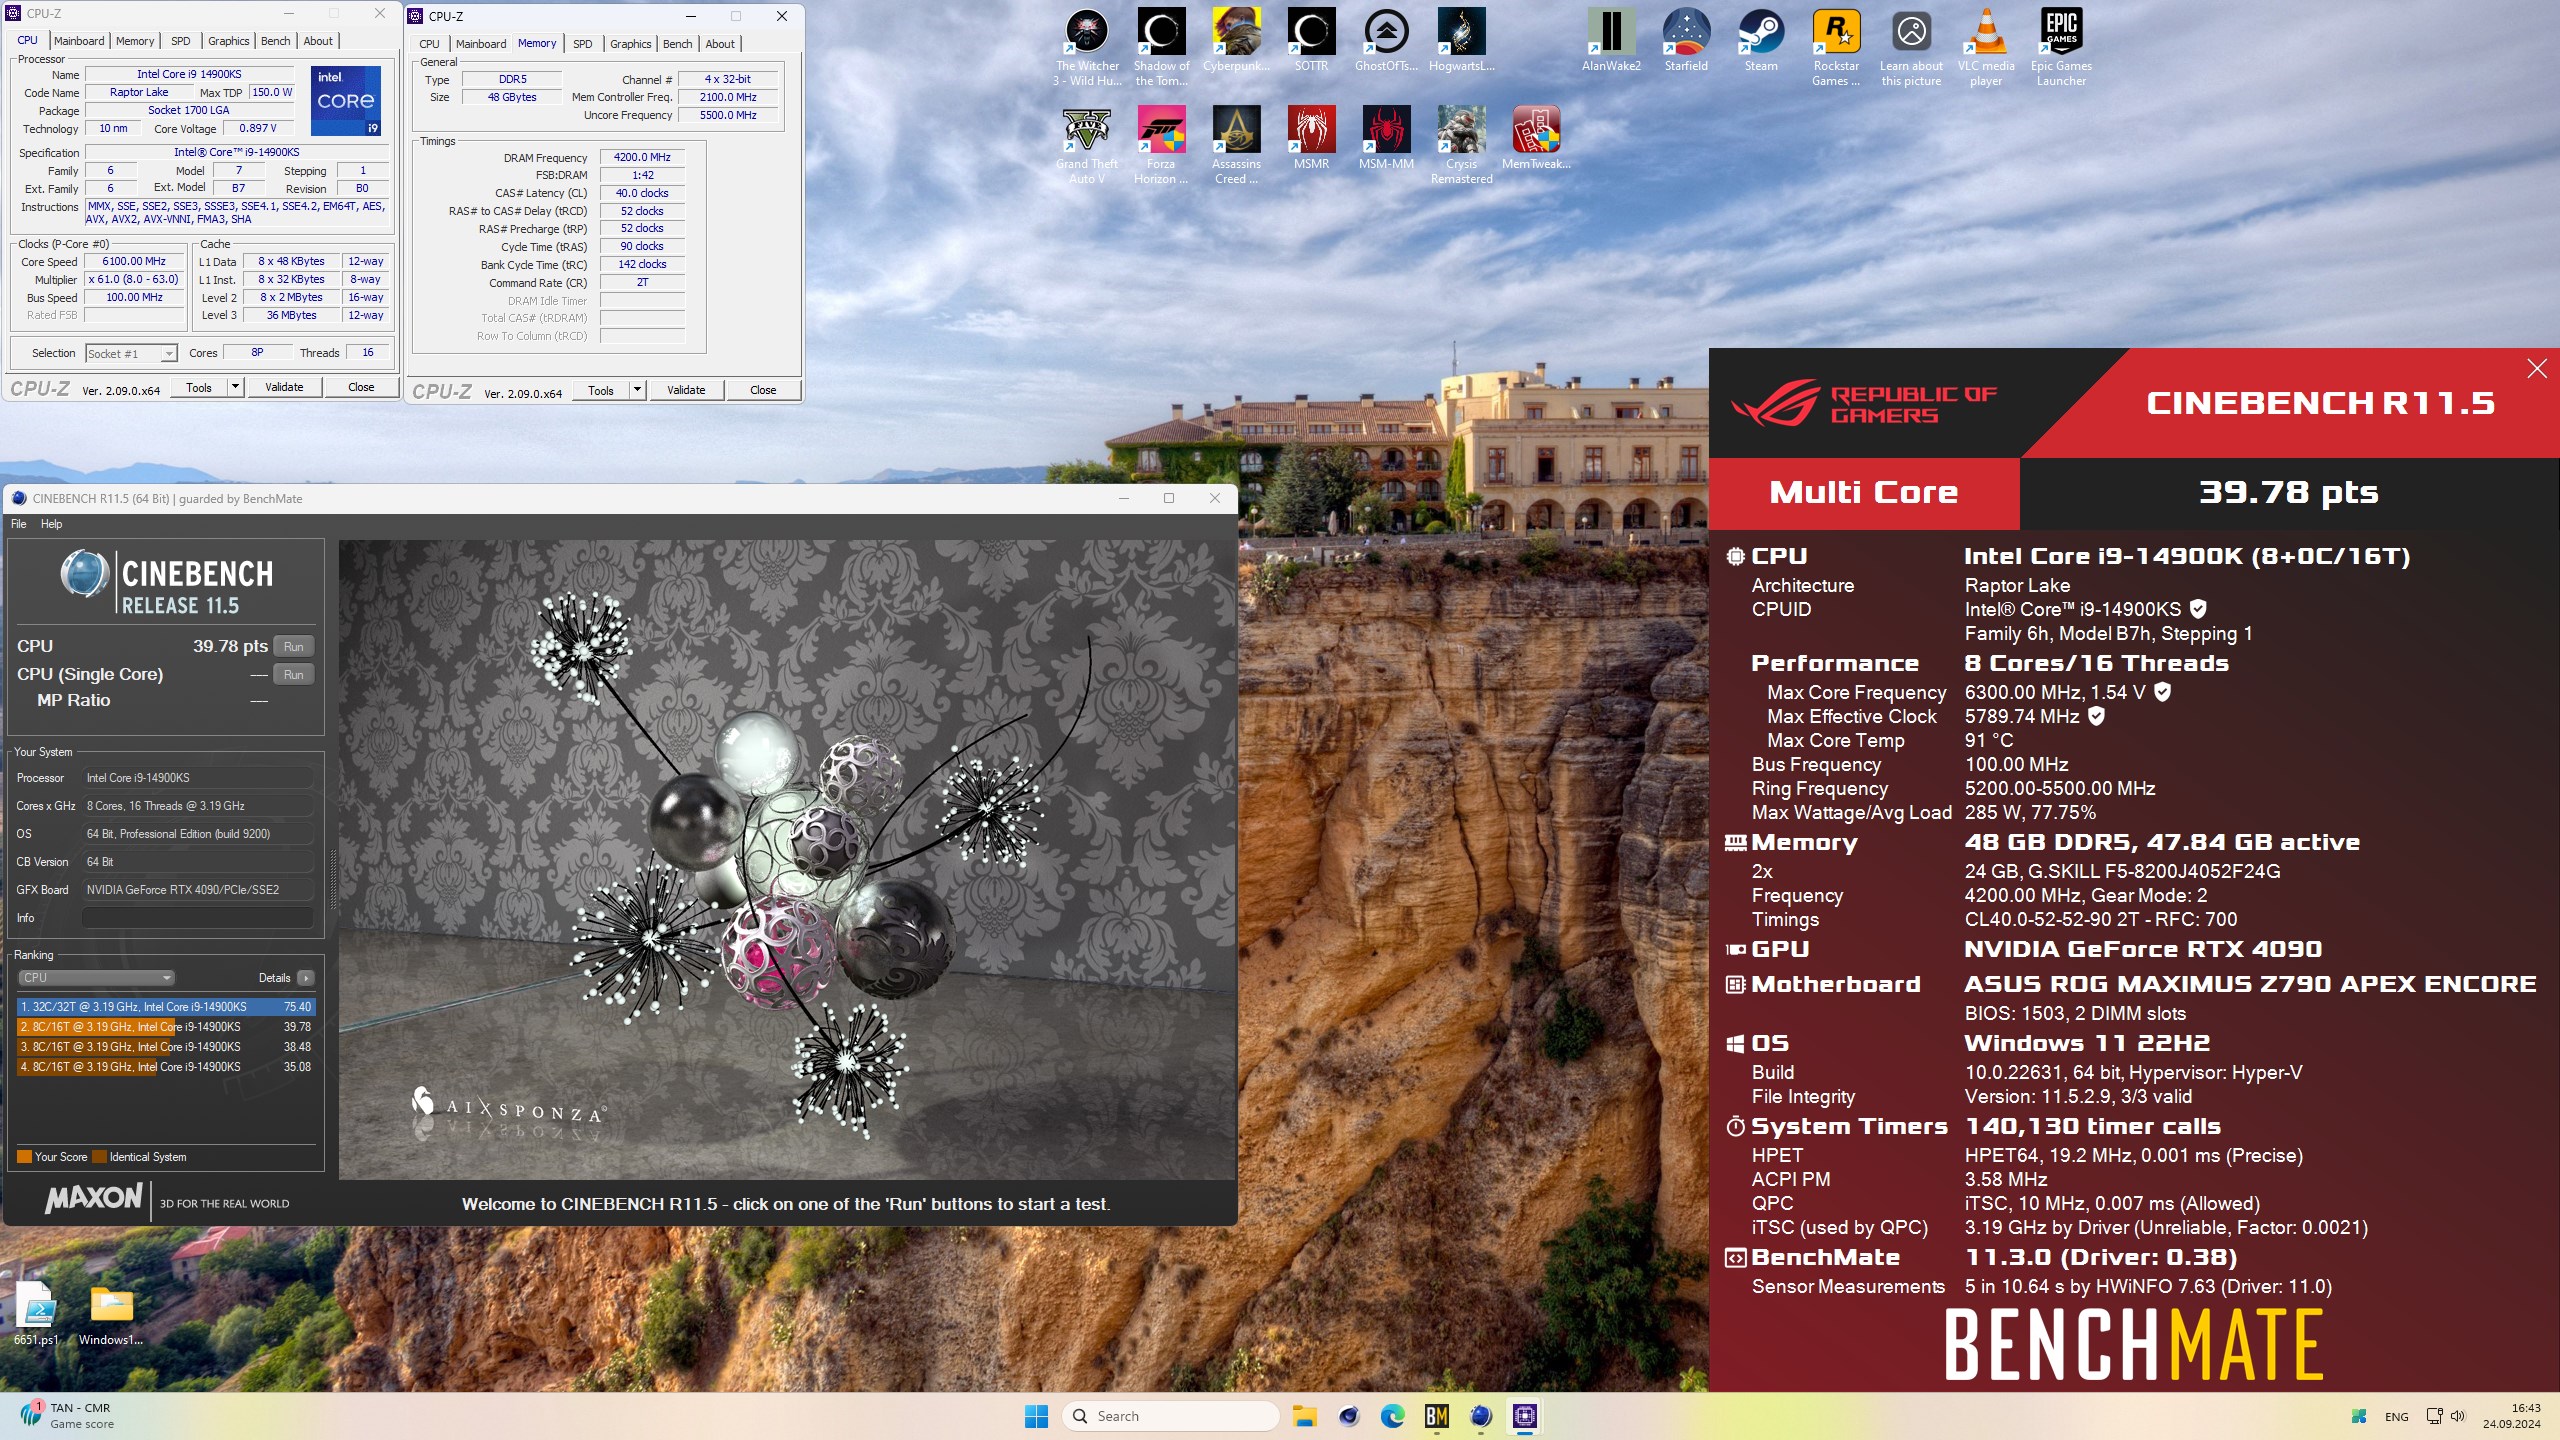
Task: Open The Witcher 3 desktop shortcut
Action: tap(1087, 47)
